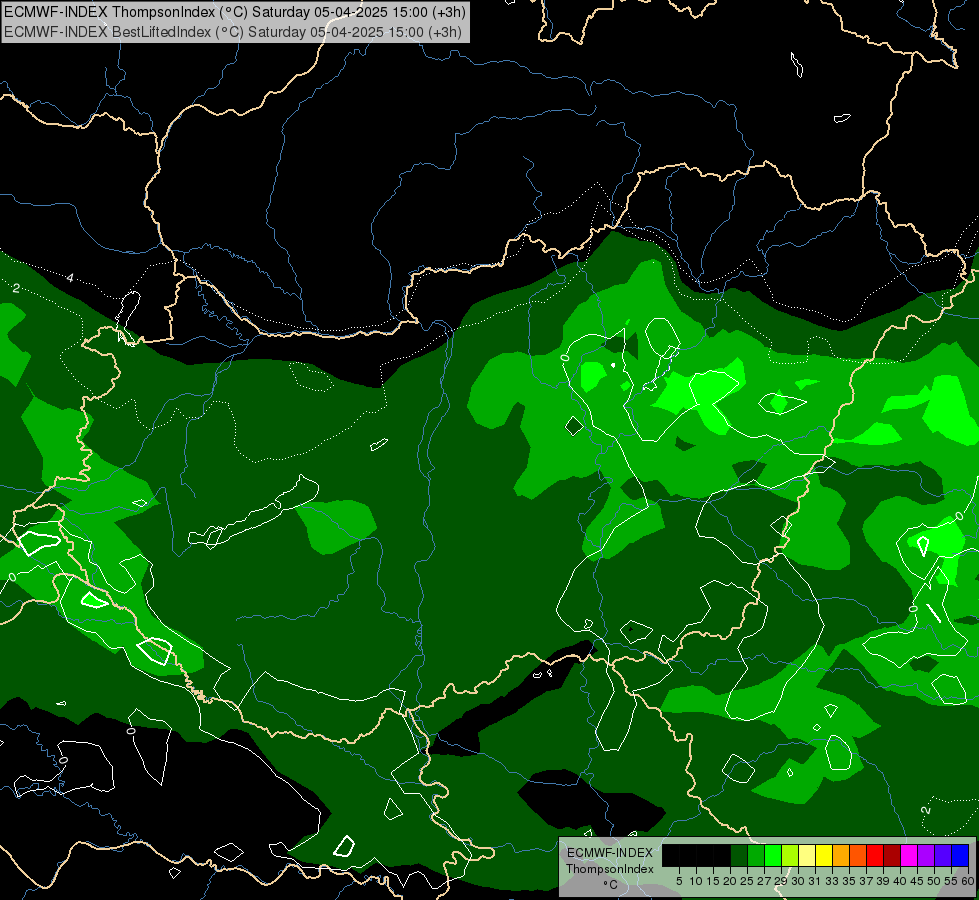Select the bright green 27–29 legend swatch
This screenshot has height=900, width=979.
click(772, 855)
